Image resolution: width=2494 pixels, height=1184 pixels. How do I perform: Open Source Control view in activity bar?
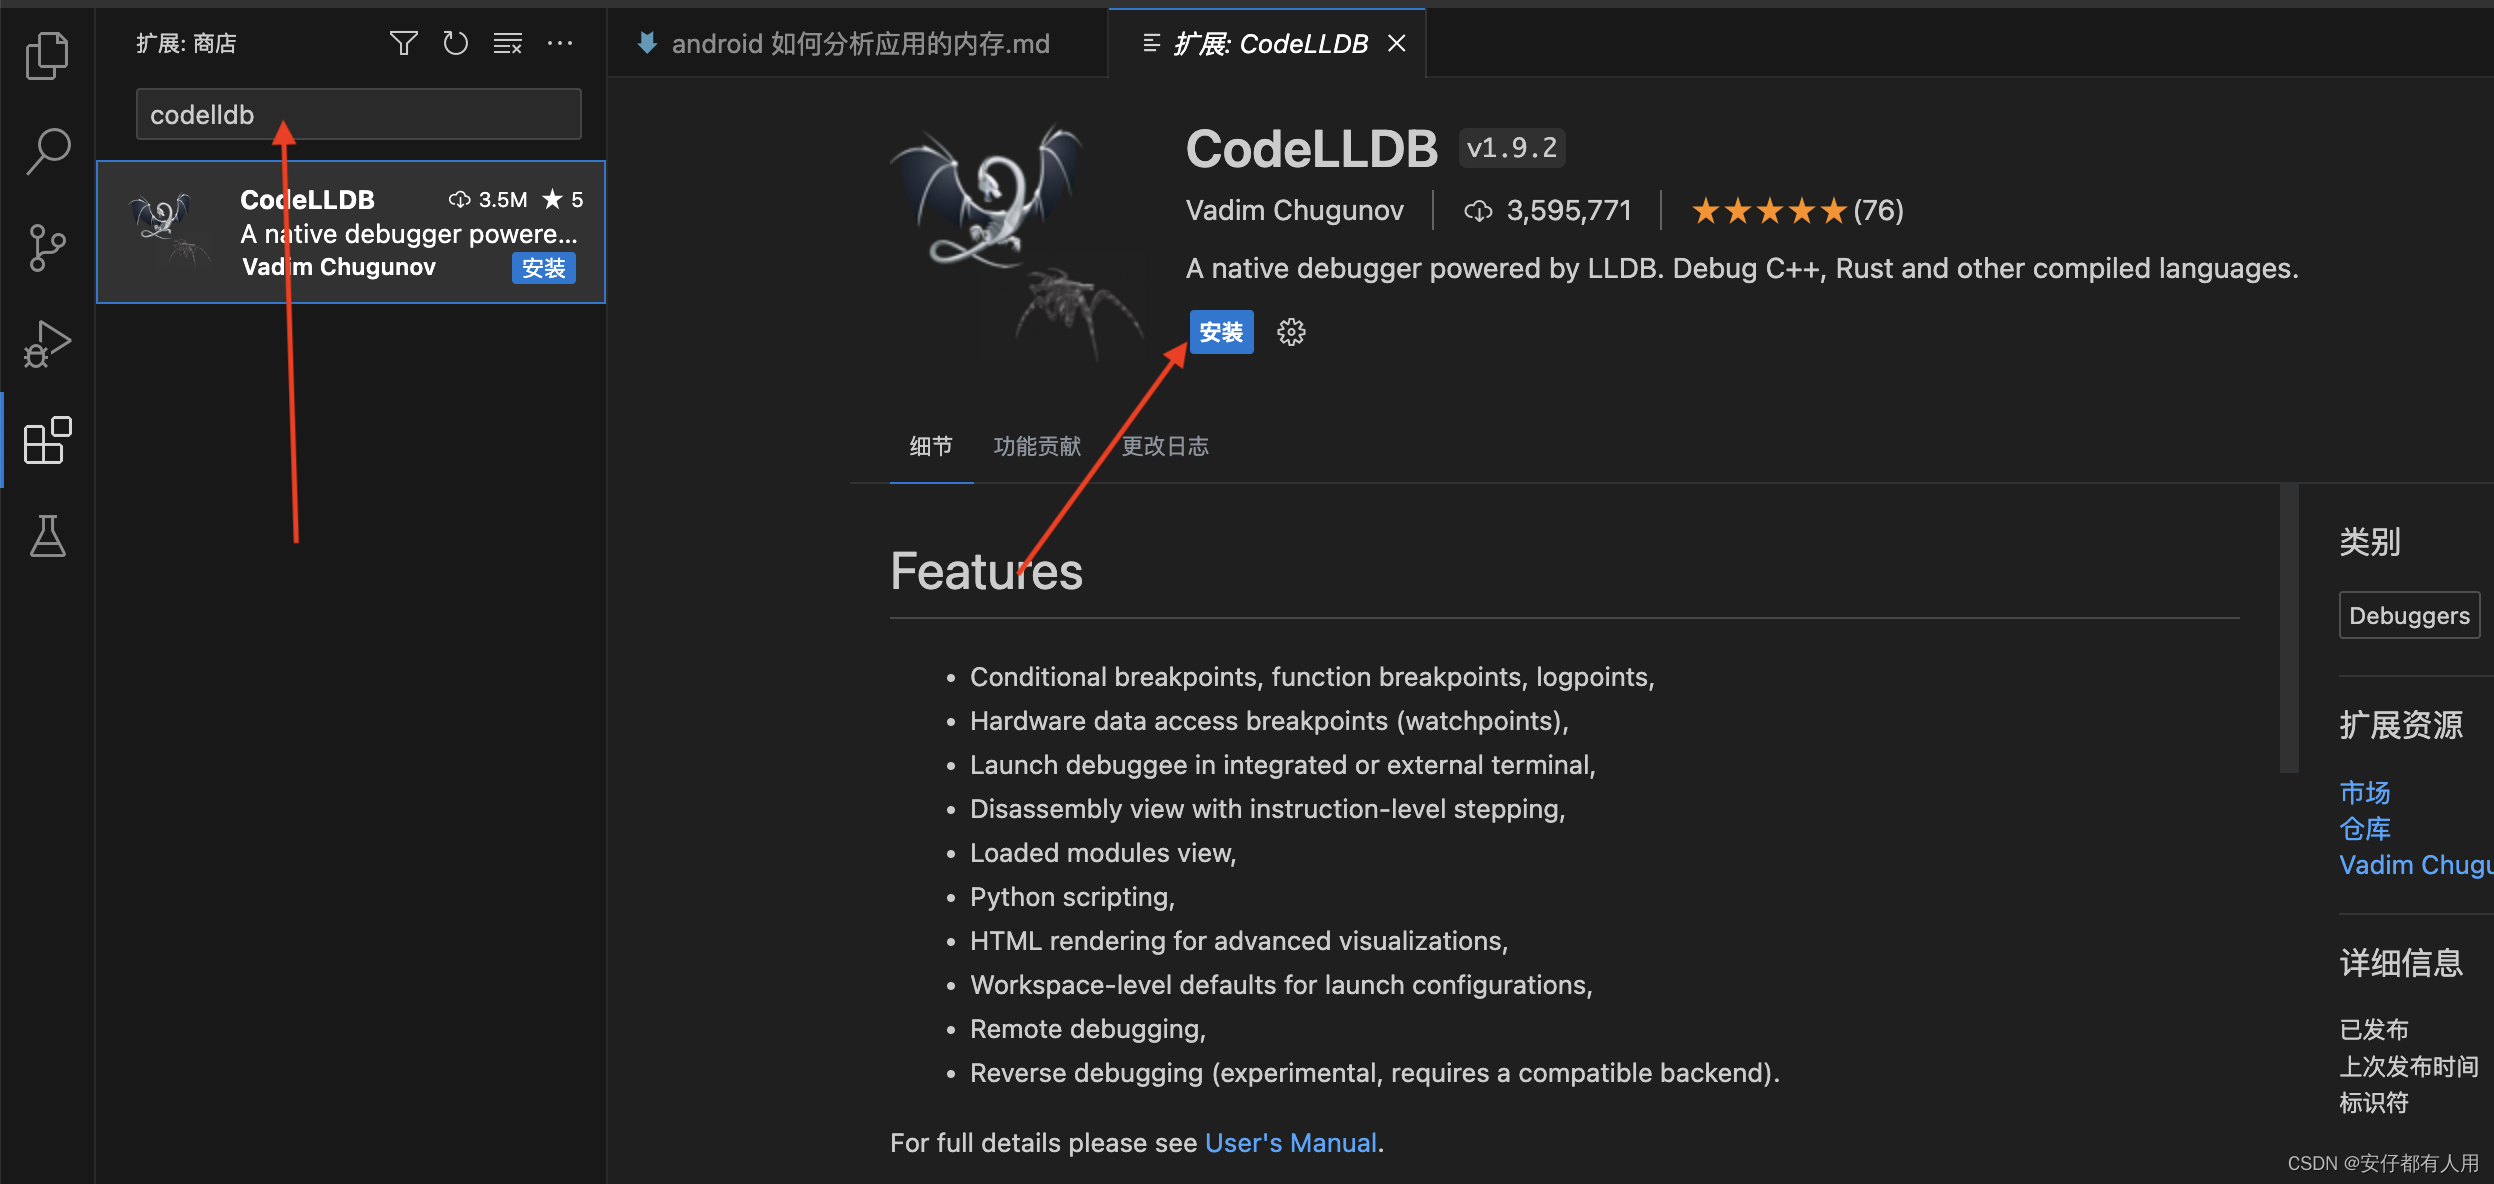pos(47,247)
